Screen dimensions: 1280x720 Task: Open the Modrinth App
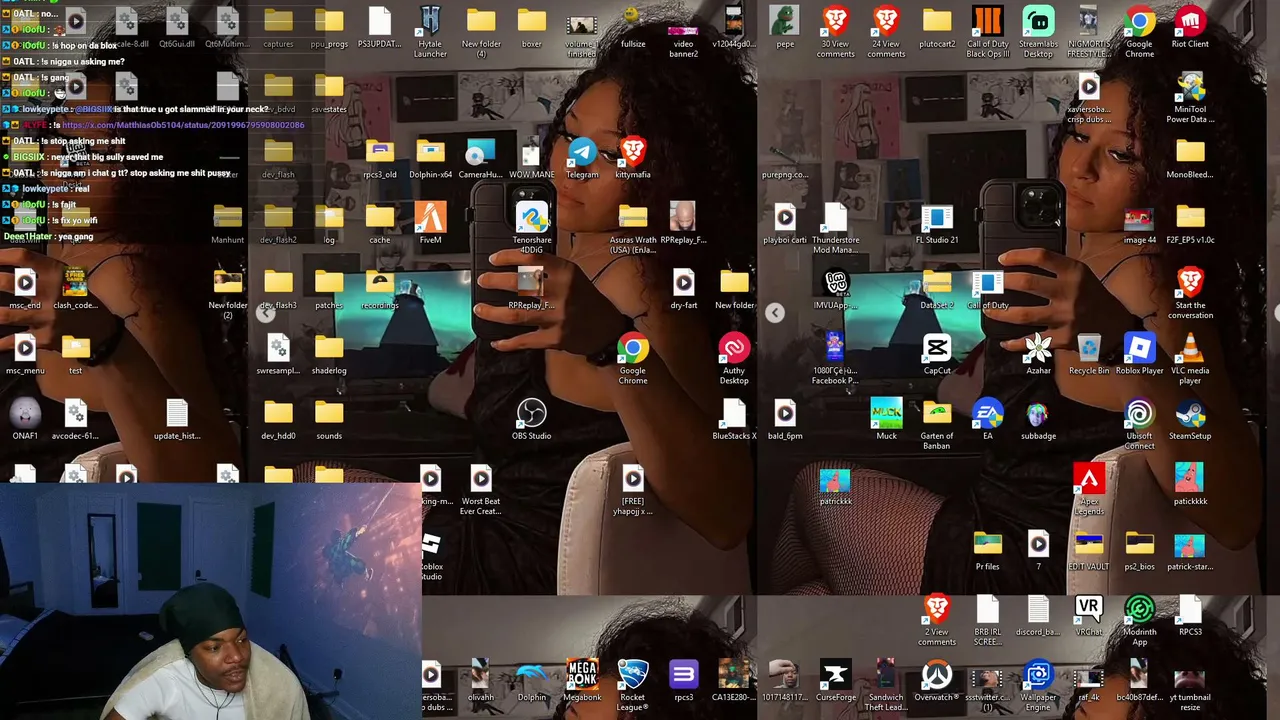(x=1139, y=619)
